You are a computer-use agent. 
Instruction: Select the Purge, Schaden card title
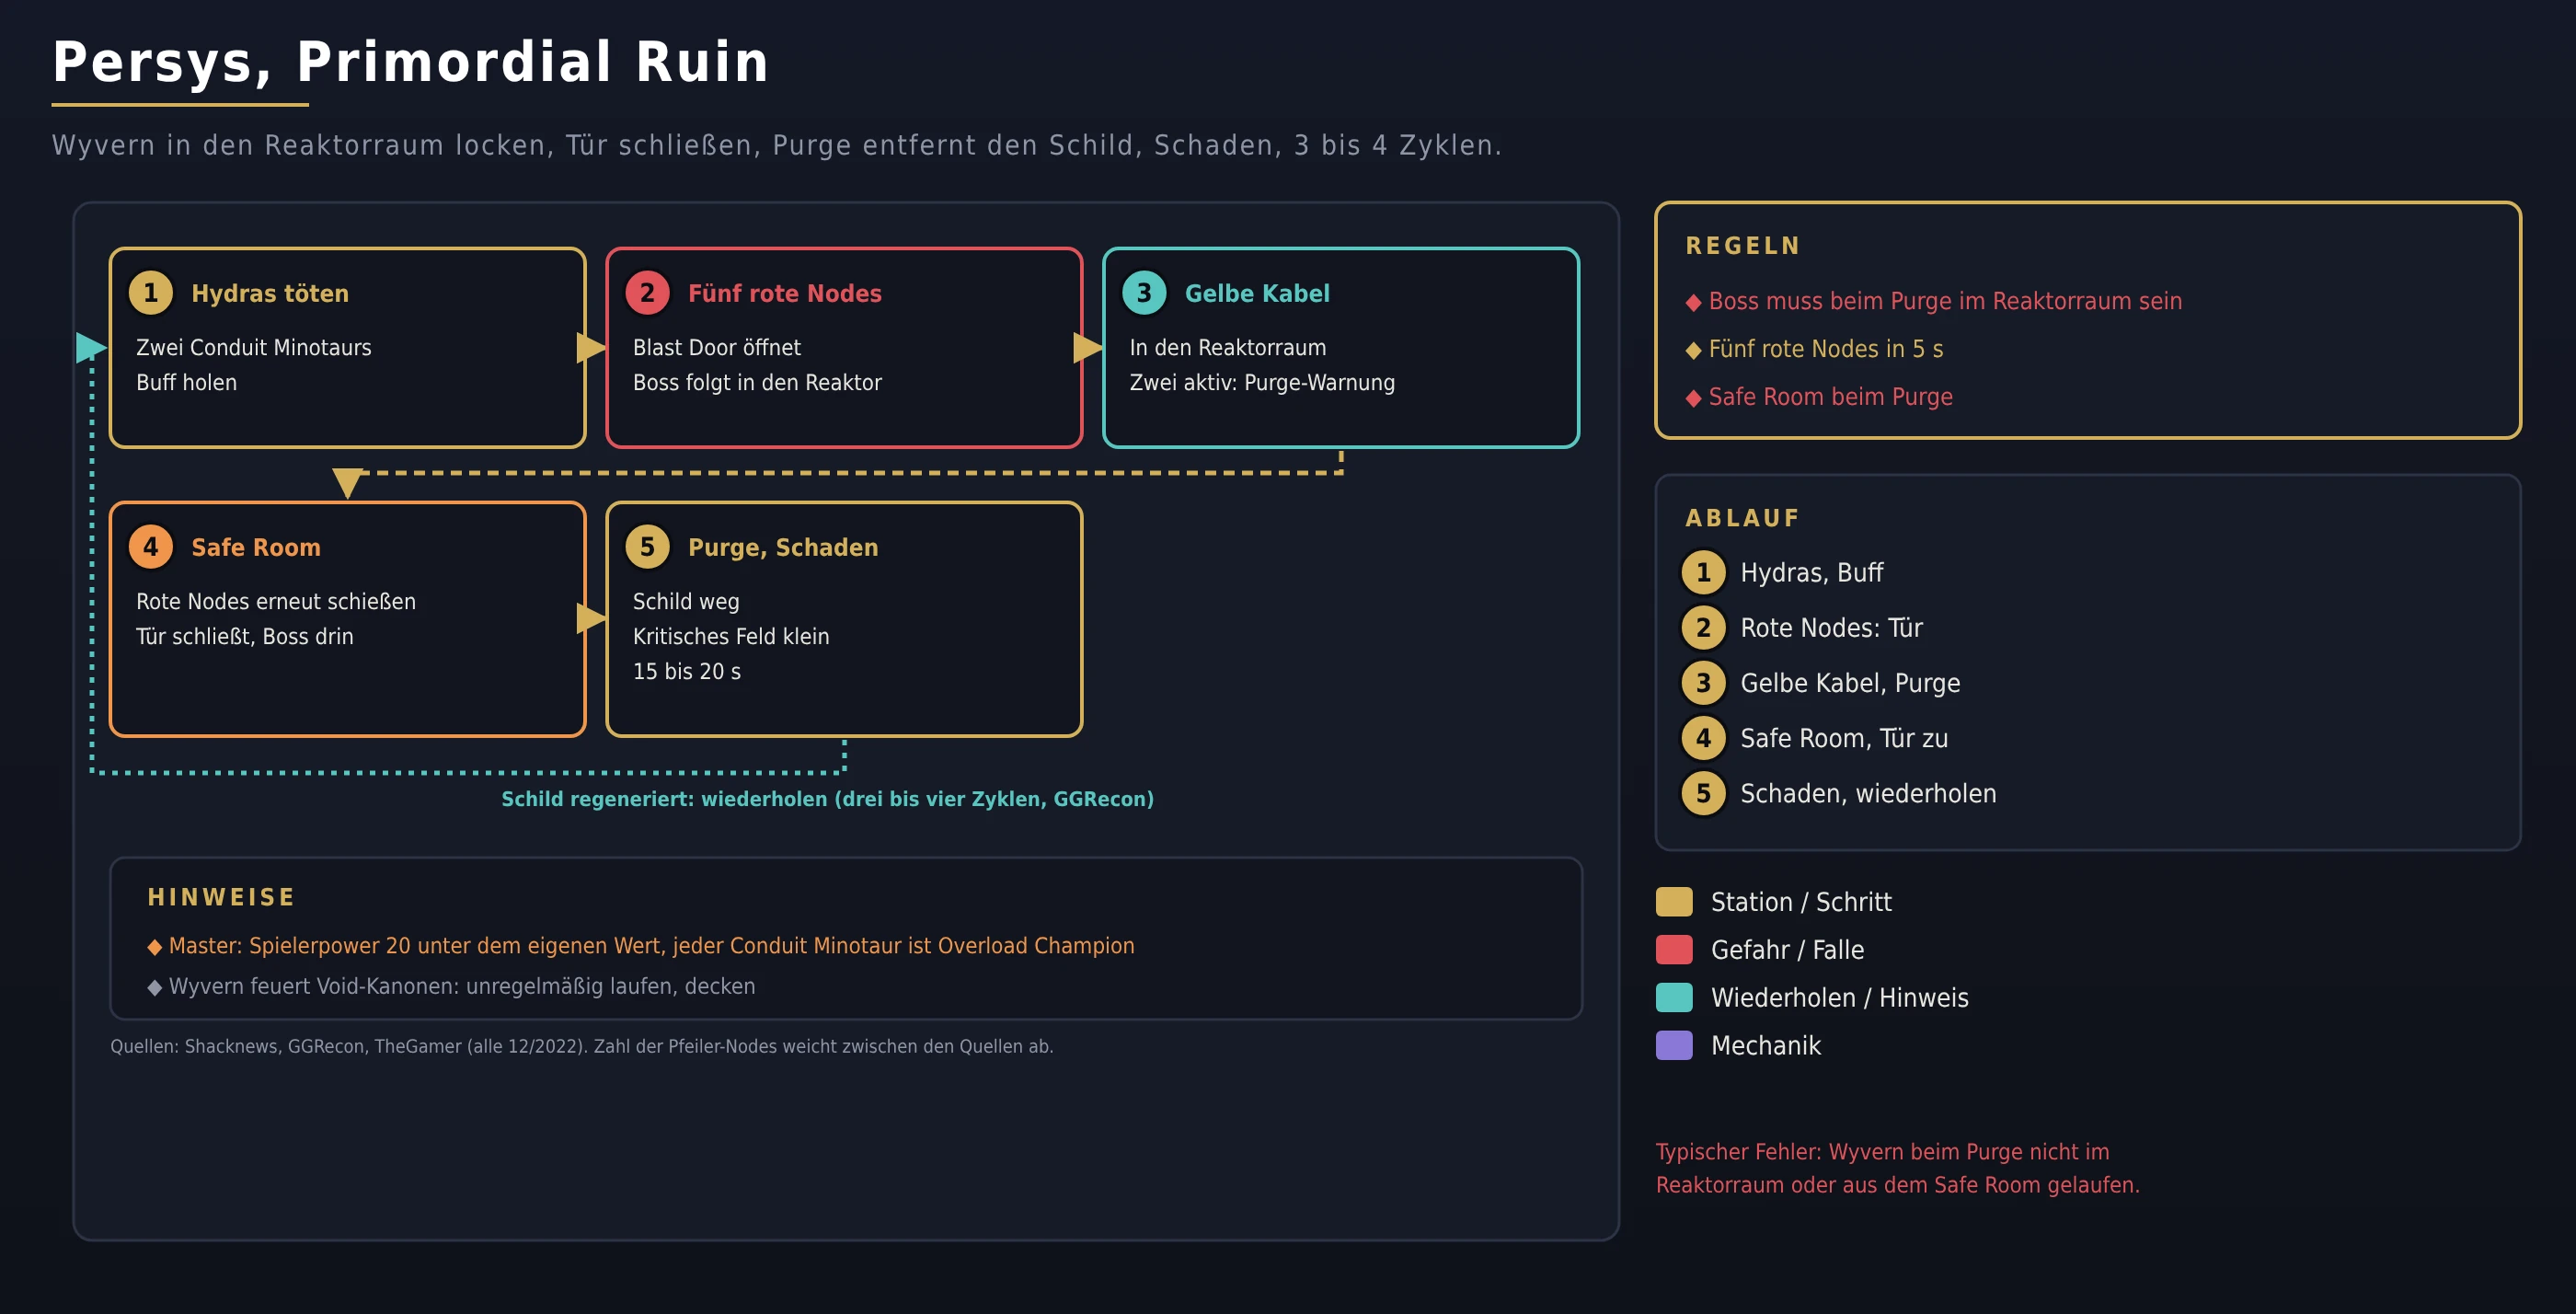(x=783, y=547)
